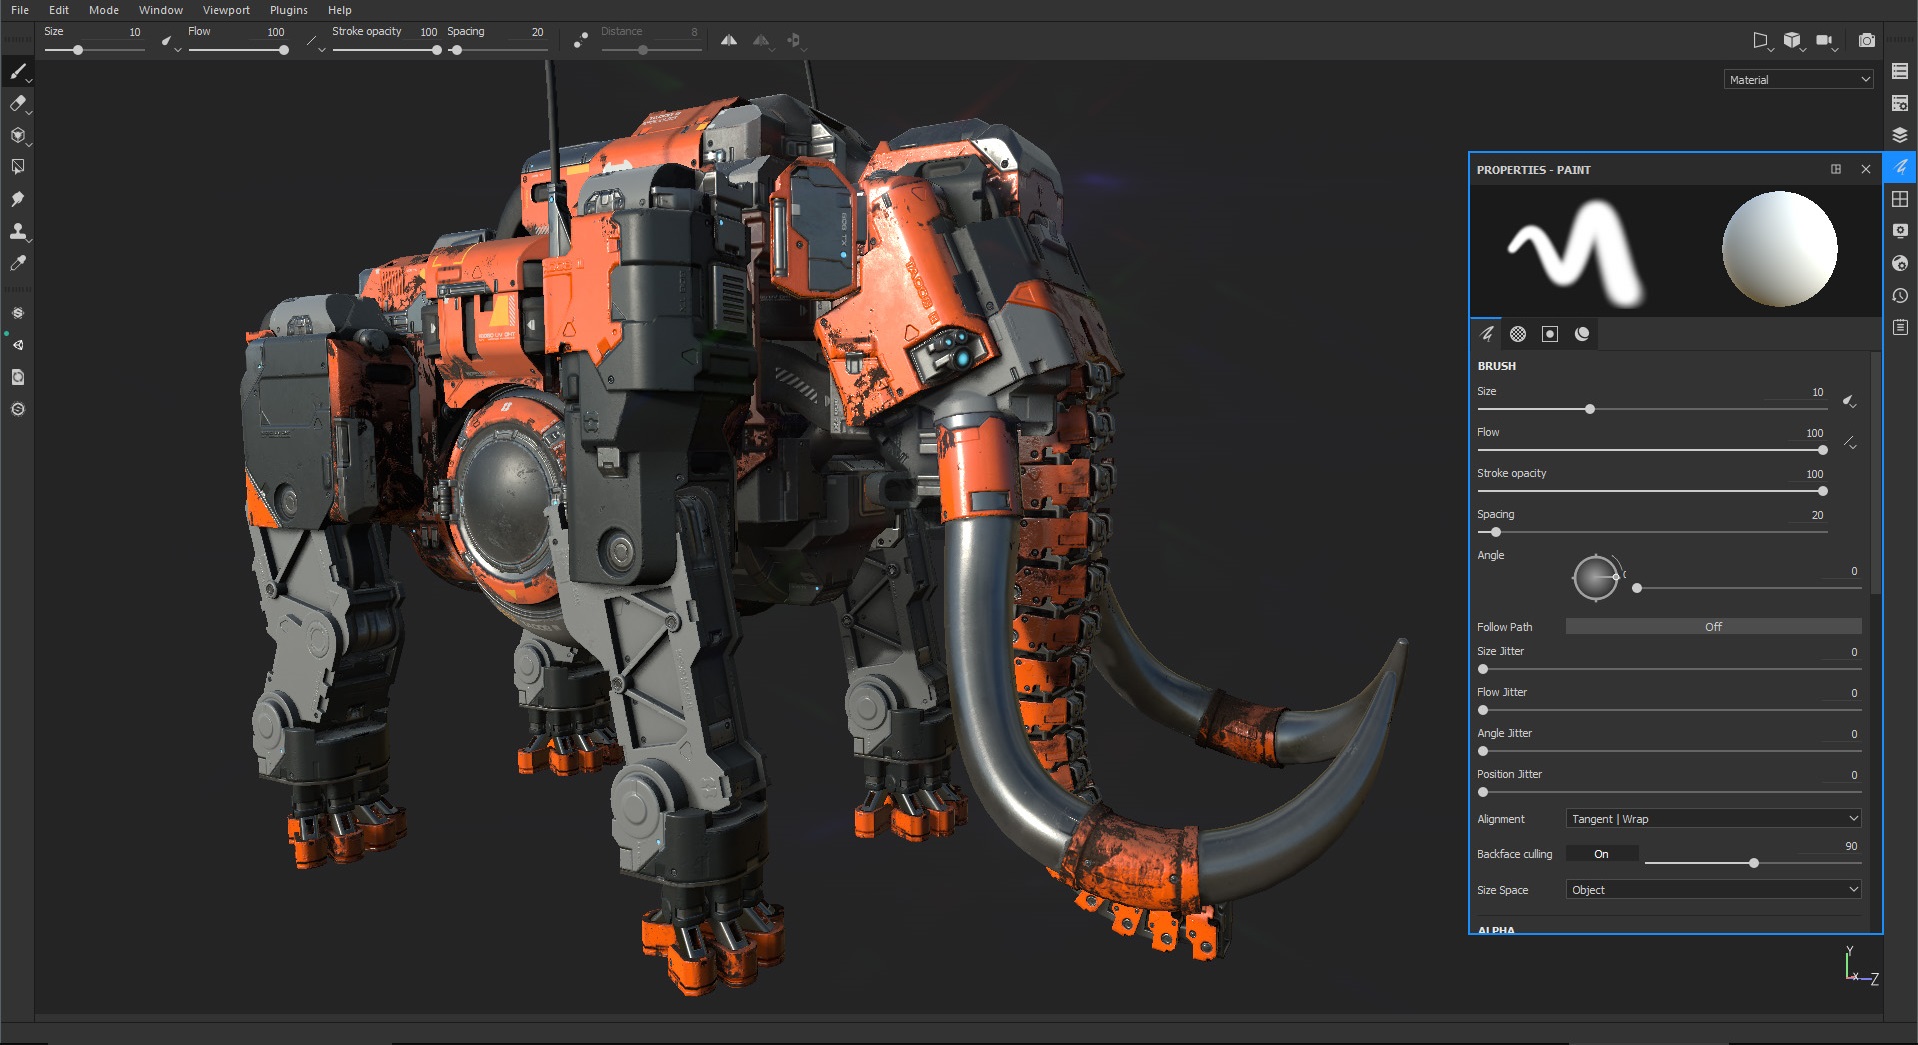Open the Viewport menu
This screenshot has height=1045, width=1918.
(x=226, y=10)
